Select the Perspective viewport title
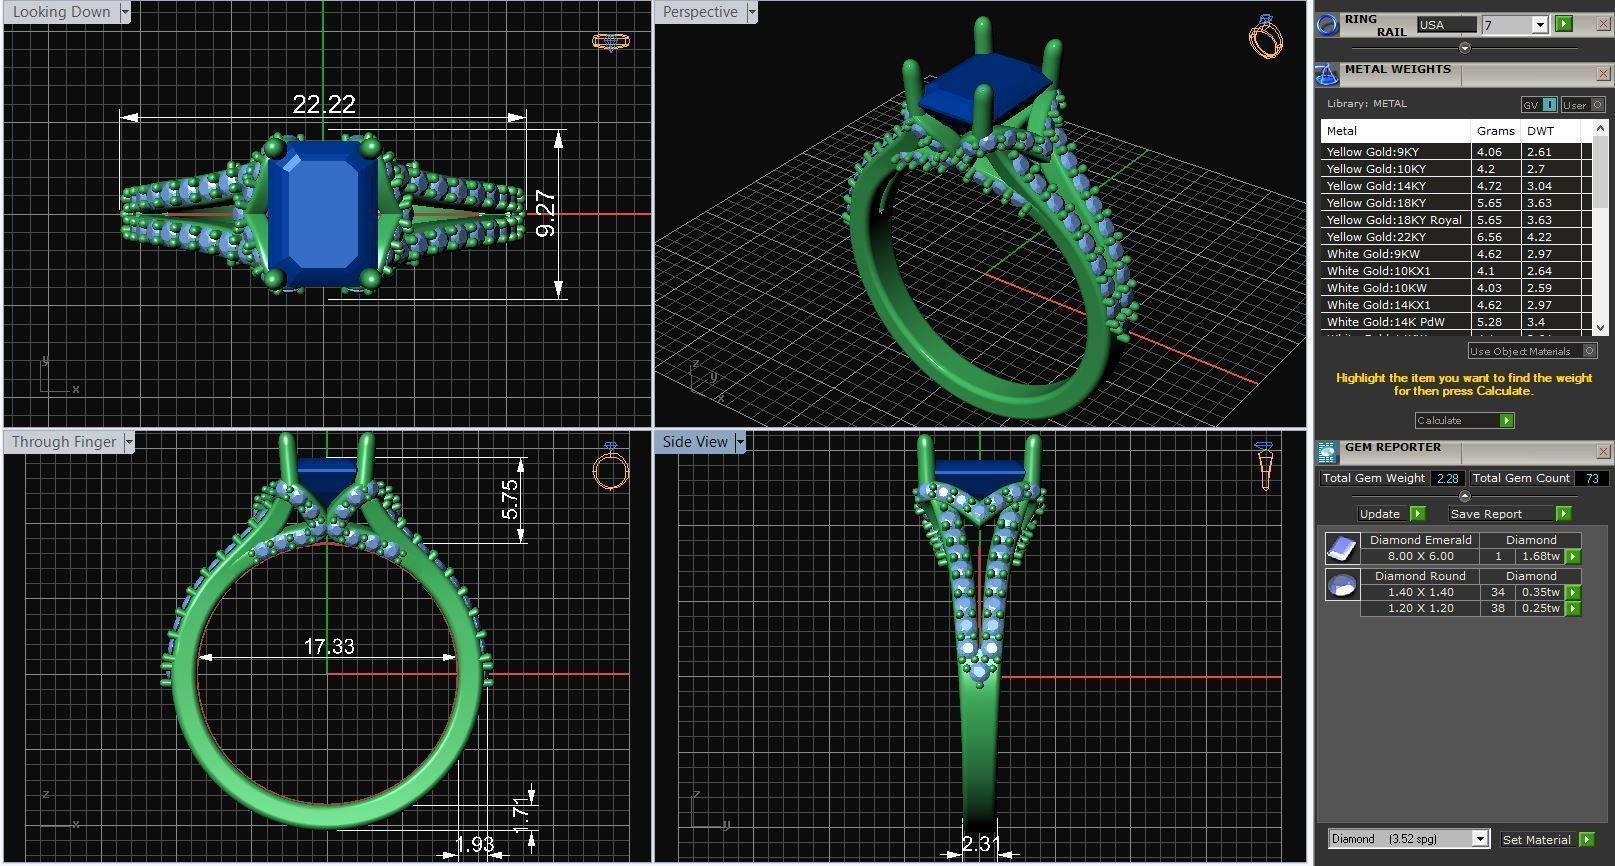 click(x=700, y=12)
